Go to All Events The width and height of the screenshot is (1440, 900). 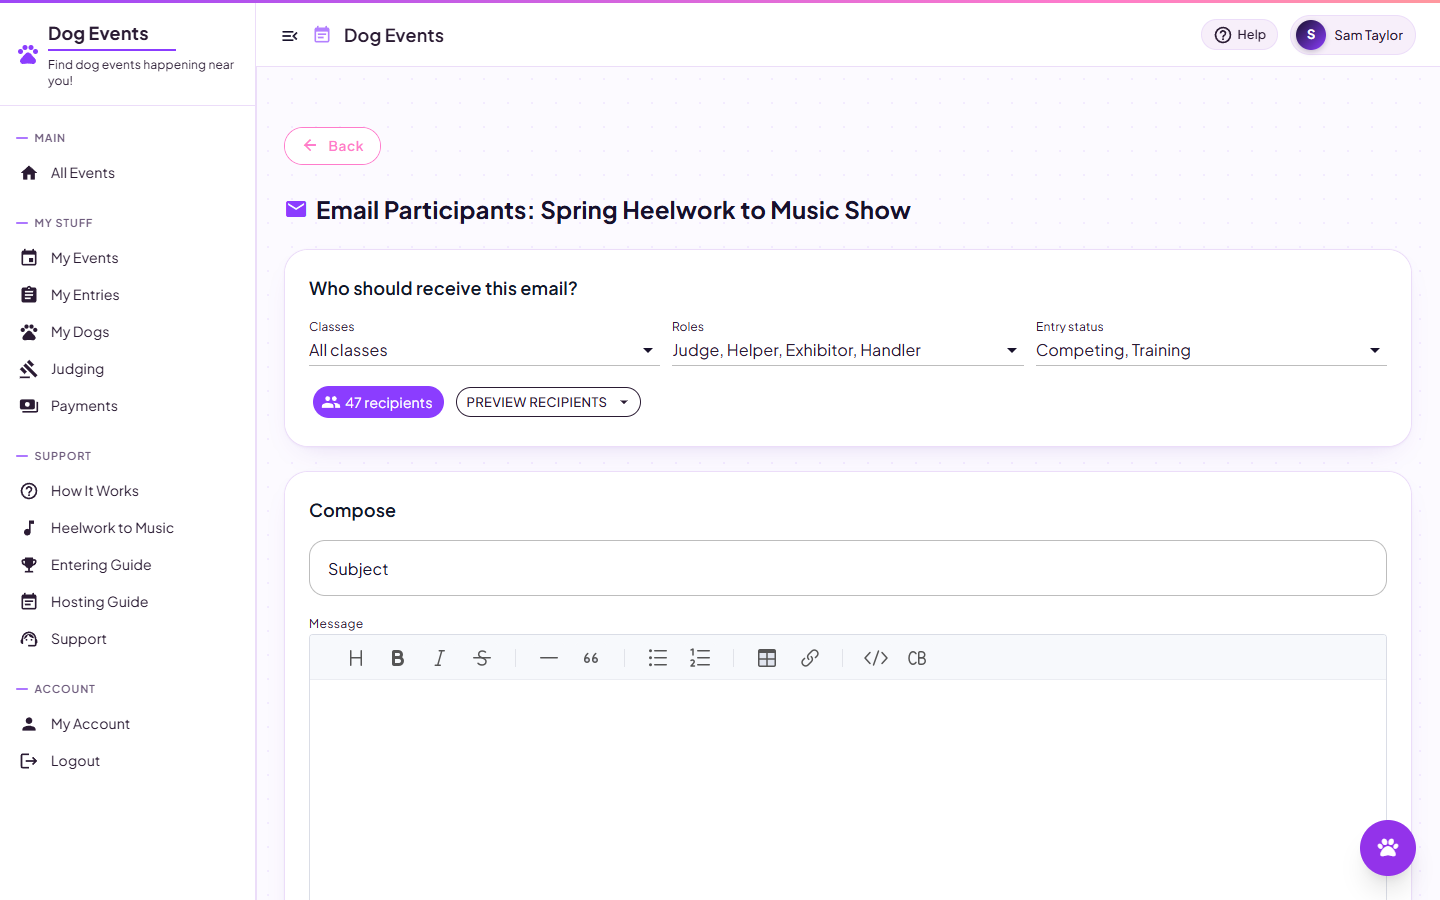(128, 173)
